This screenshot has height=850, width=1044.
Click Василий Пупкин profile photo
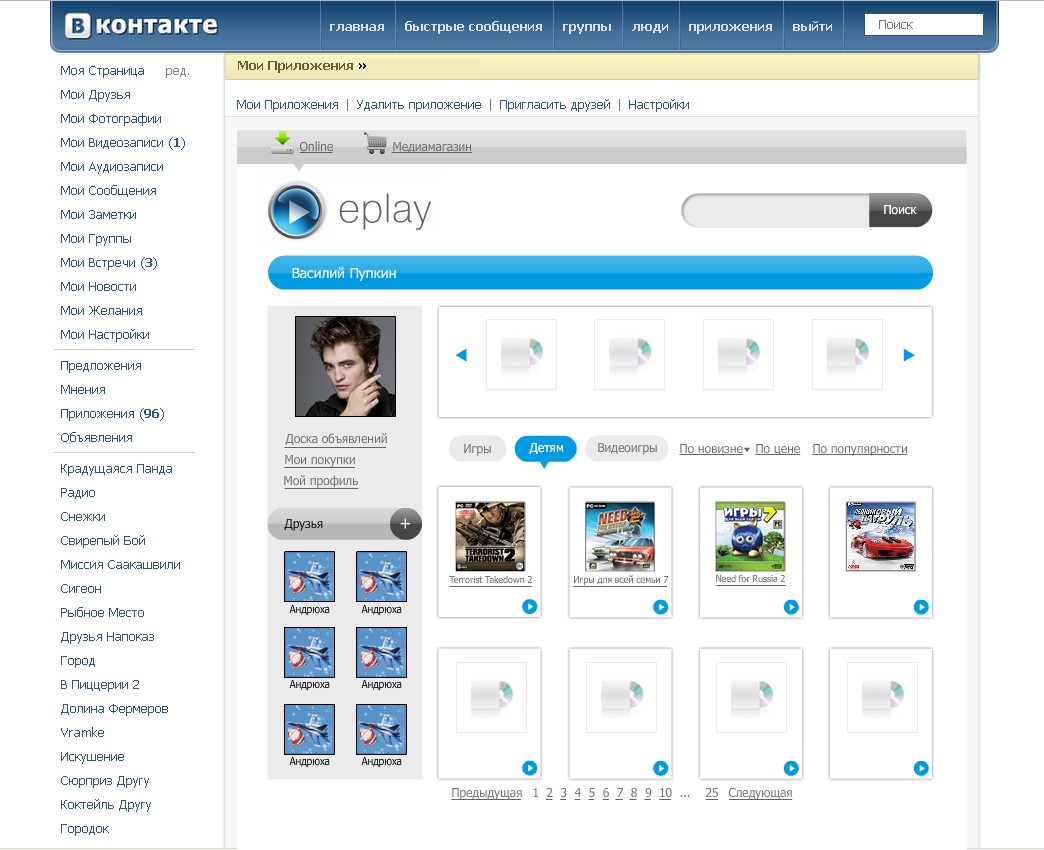(x=346, y=366)
